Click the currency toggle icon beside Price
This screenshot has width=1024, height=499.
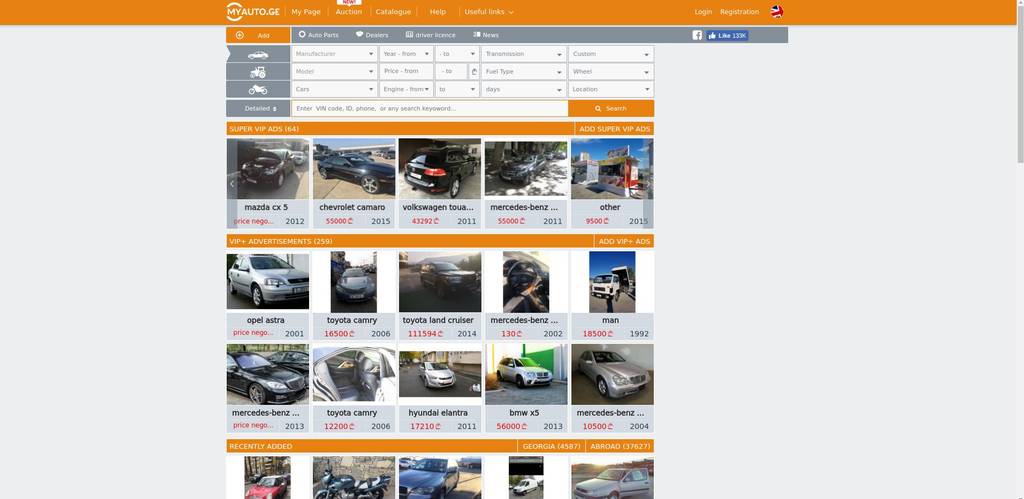pos(474,72)
